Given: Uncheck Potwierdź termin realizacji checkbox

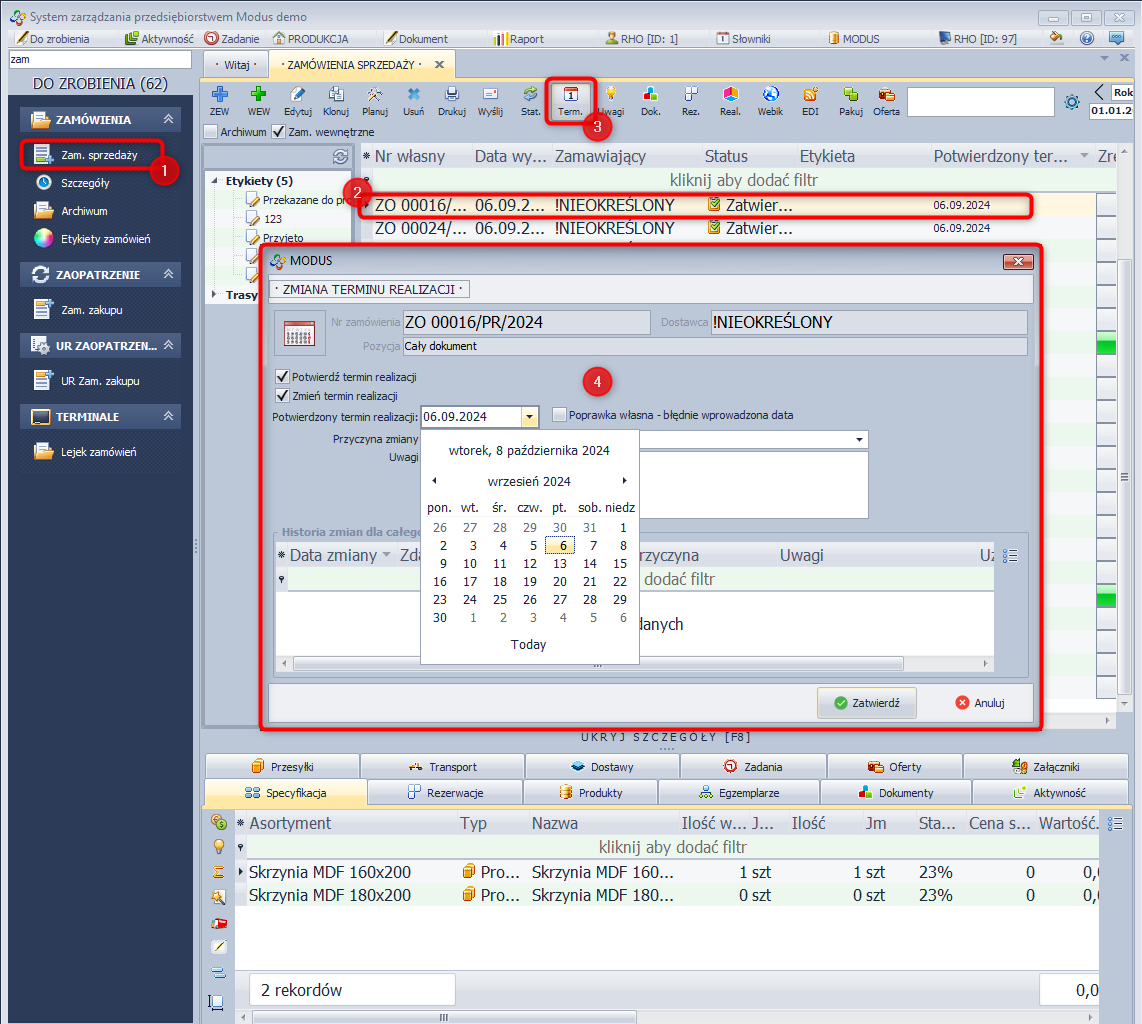Looking at the screenshot, I should (x=283, y=377).
